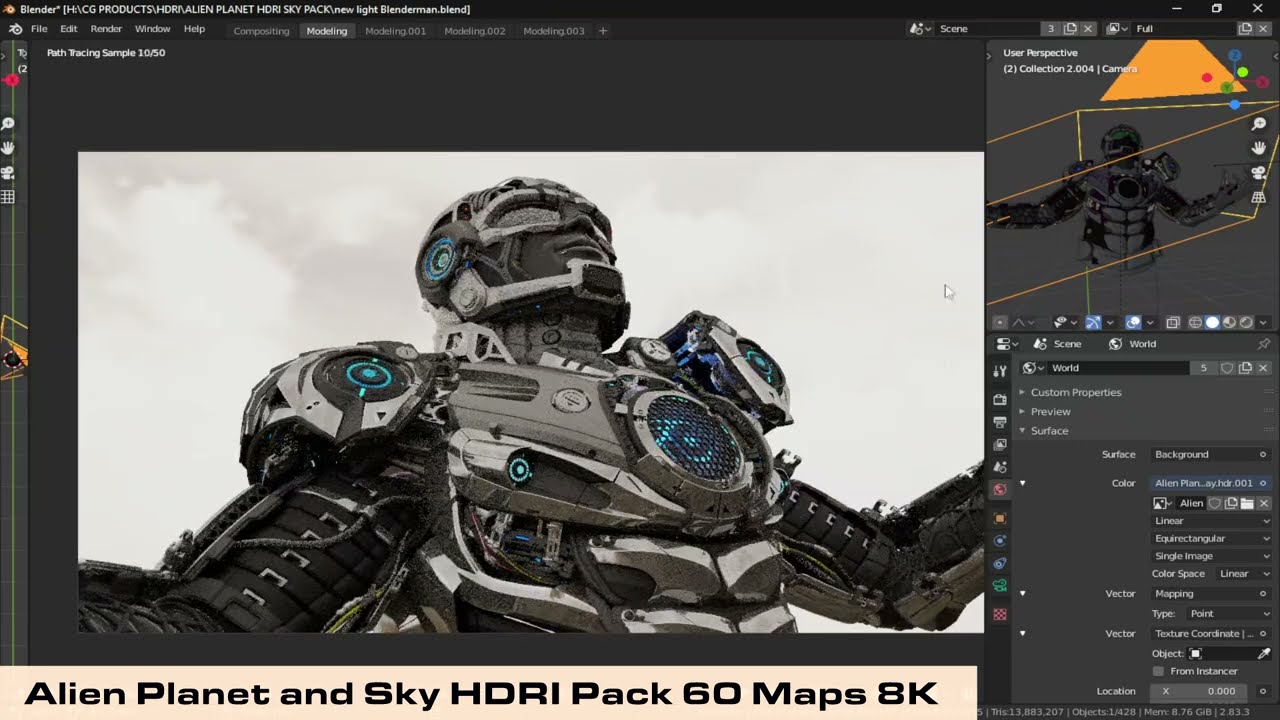
Task: Switch to solid viewport shading
Action: [1212, 322]
